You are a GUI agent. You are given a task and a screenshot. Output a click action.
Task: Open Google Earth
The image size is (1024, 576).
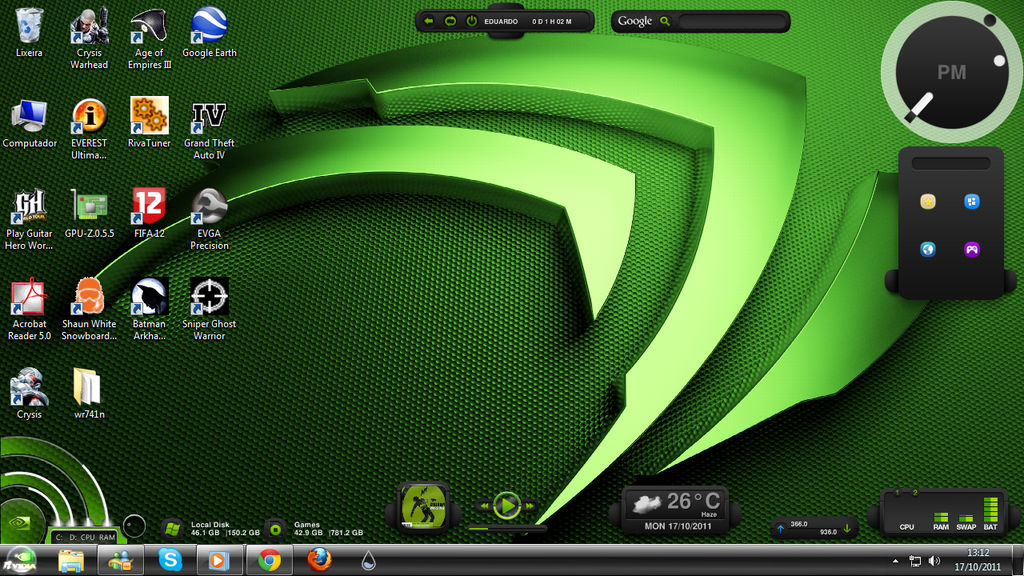(x=209, y=25)
